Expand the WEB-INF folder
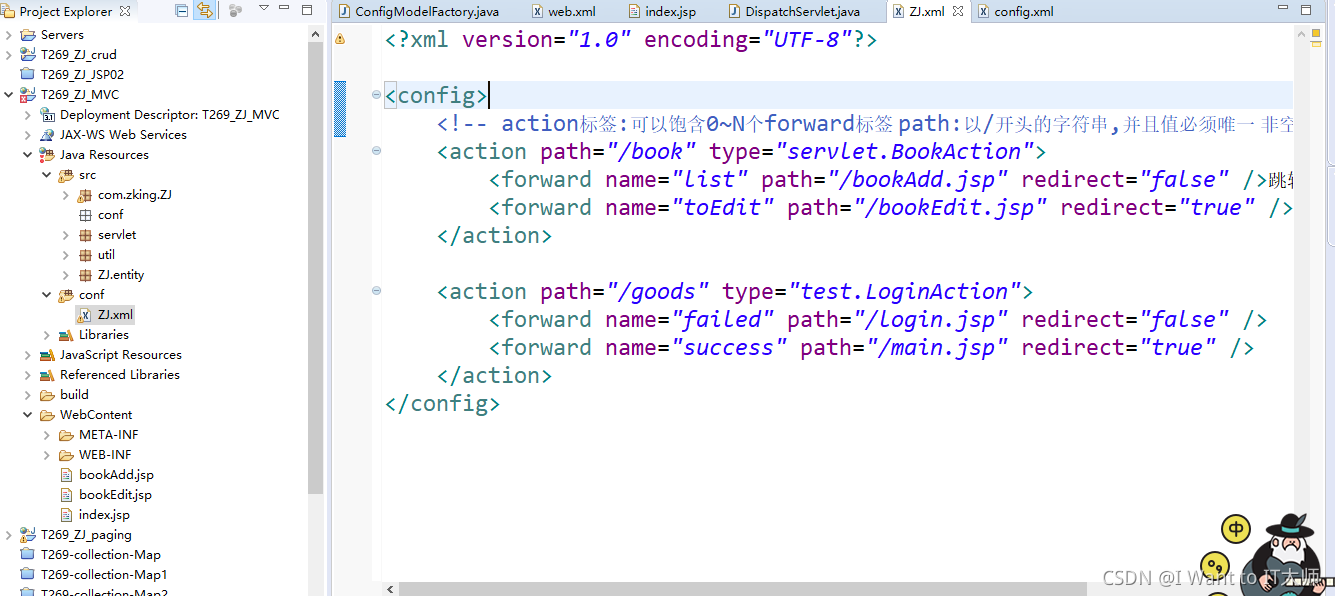 pyautogui.click(x=47, y=455)
